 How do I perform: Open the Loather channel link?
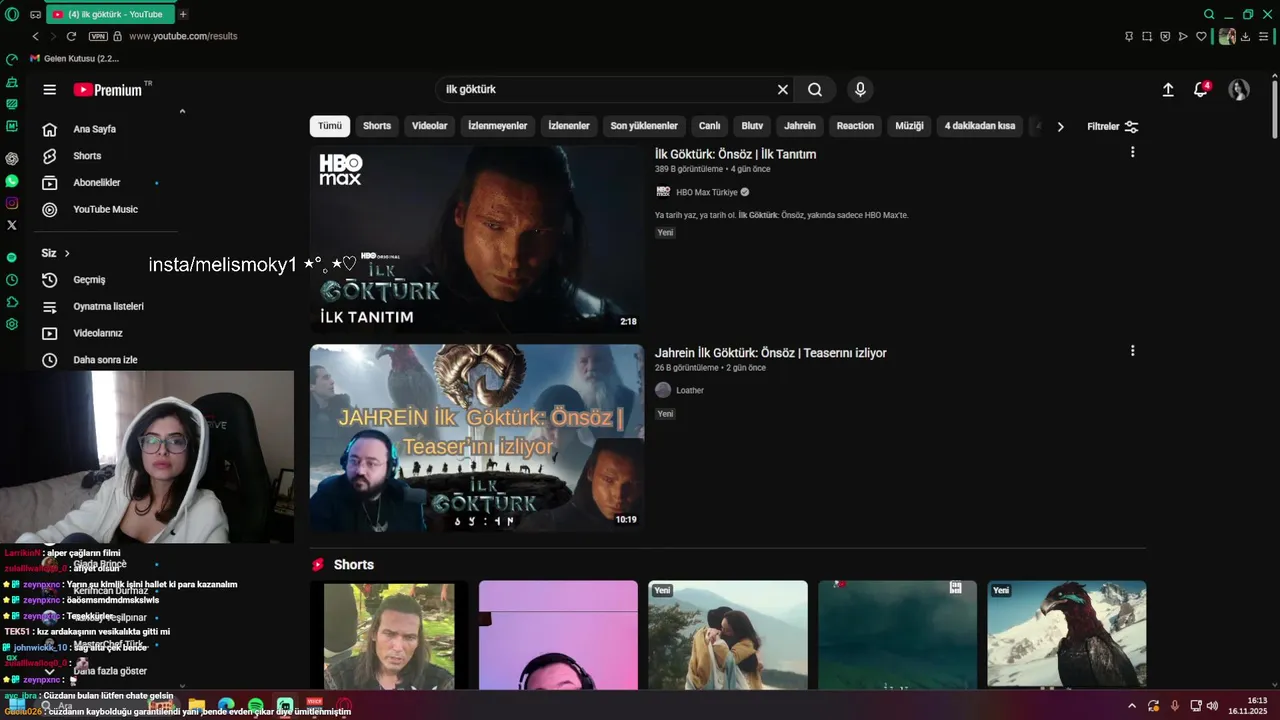(689, 391)
